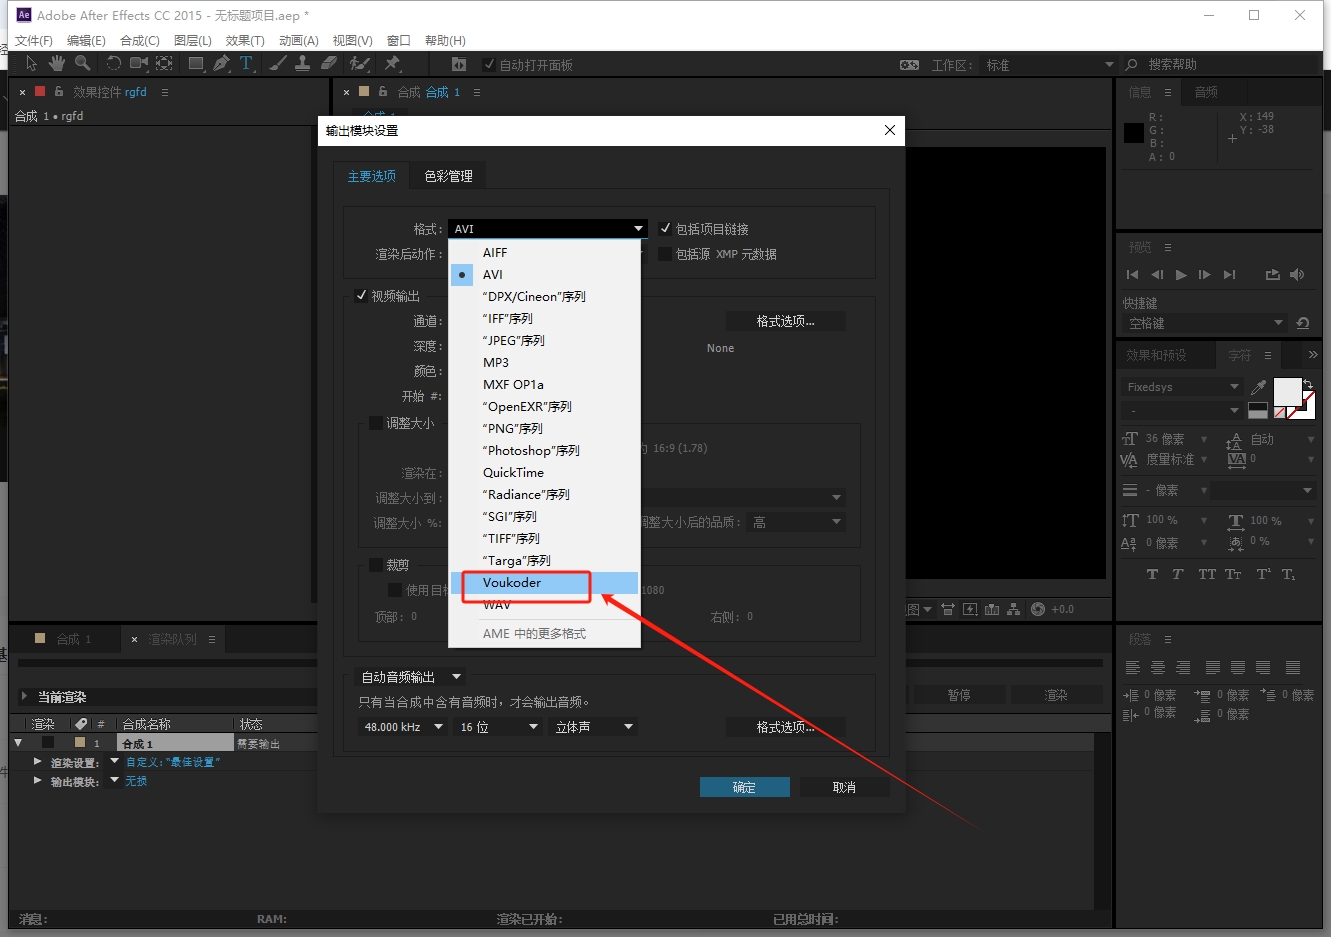This screenshot has height=937, width=1331.
Task: Open the 立体声 channel dropdown
Action: [594, 727]
